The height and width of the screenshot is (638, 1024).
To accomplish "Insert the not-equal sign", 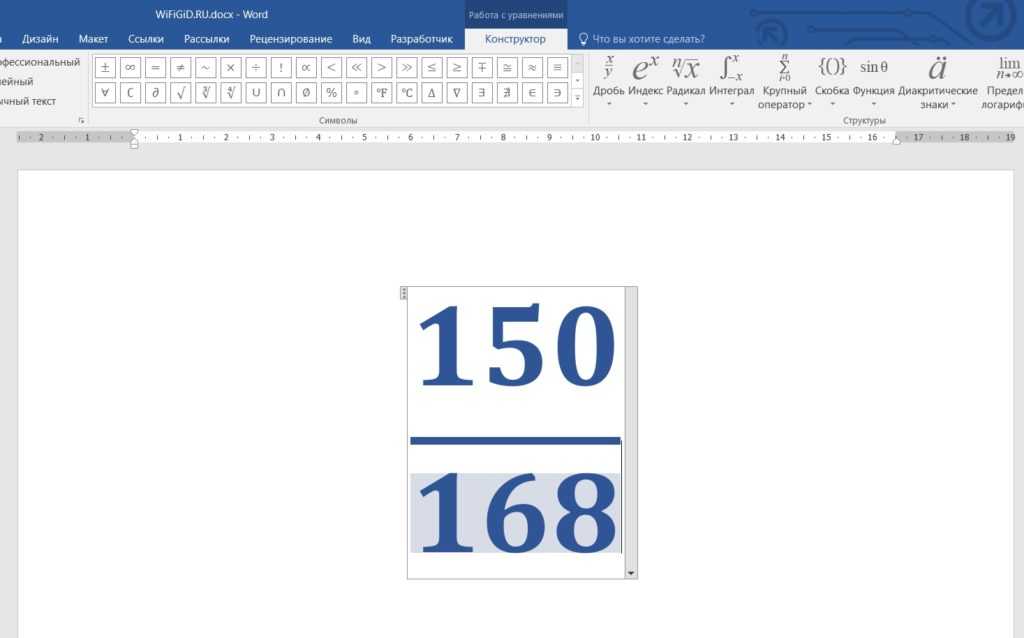I will [180, 67].
